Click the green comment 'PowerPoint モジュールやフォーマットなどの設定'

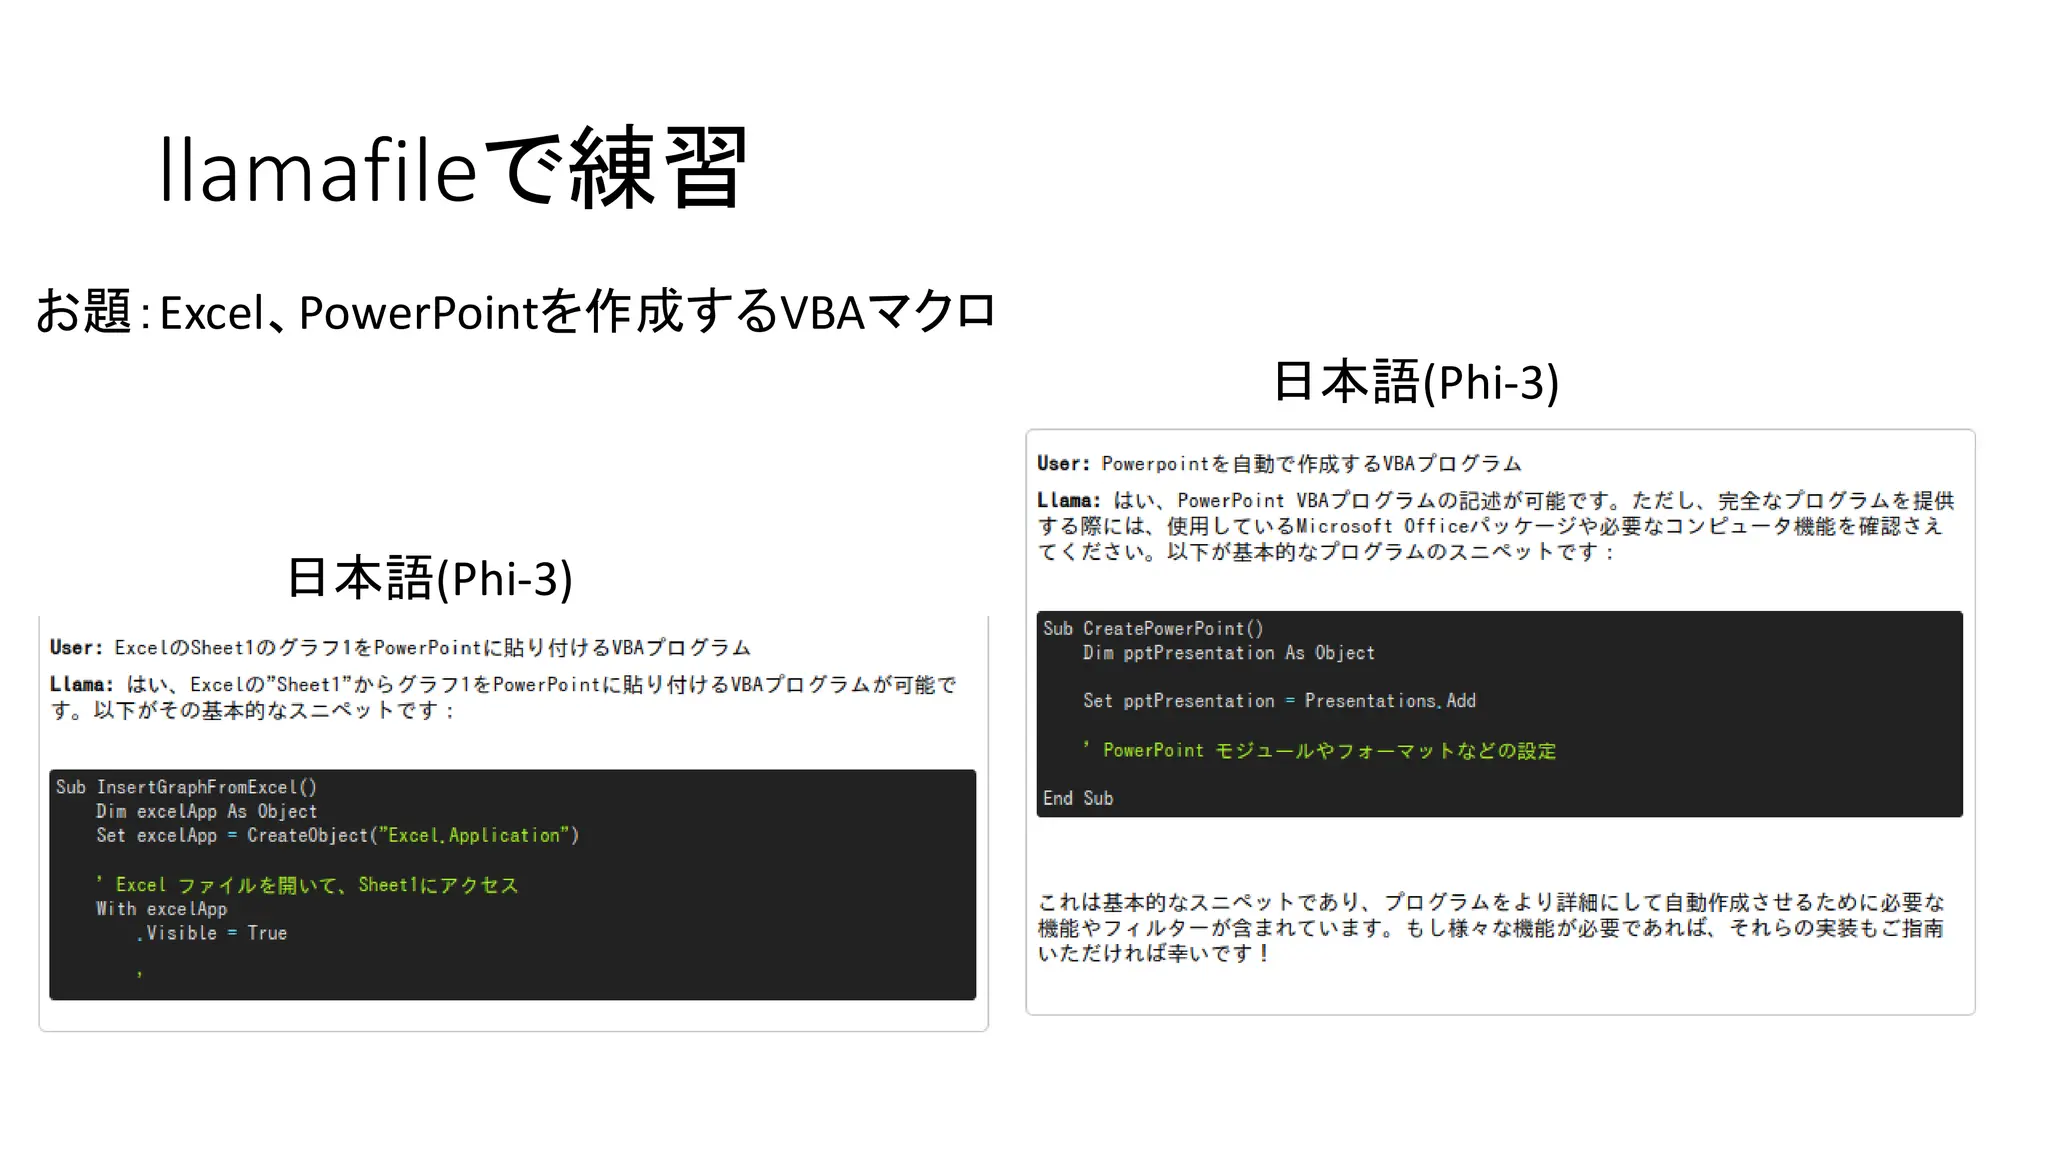pos(1319,750)
